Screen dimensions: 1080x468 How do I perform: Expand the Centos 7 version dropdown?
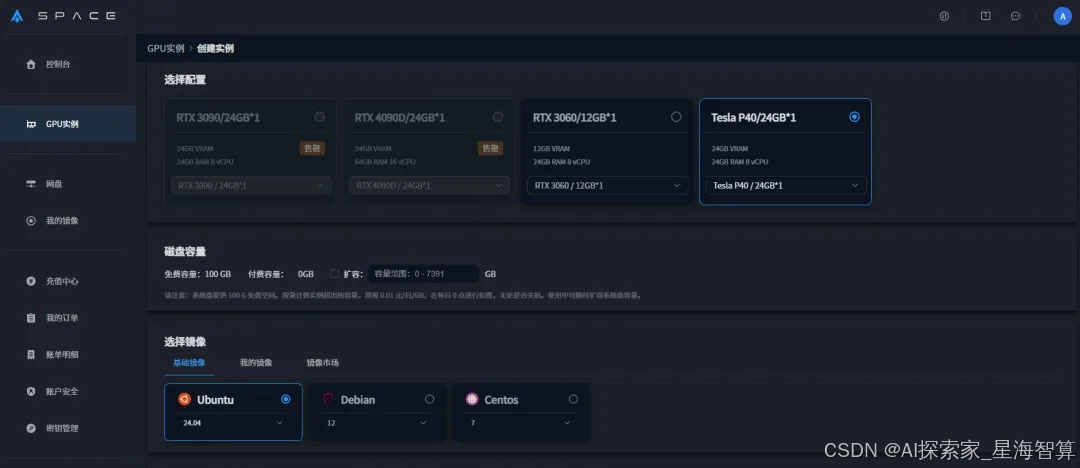point(521,423)
